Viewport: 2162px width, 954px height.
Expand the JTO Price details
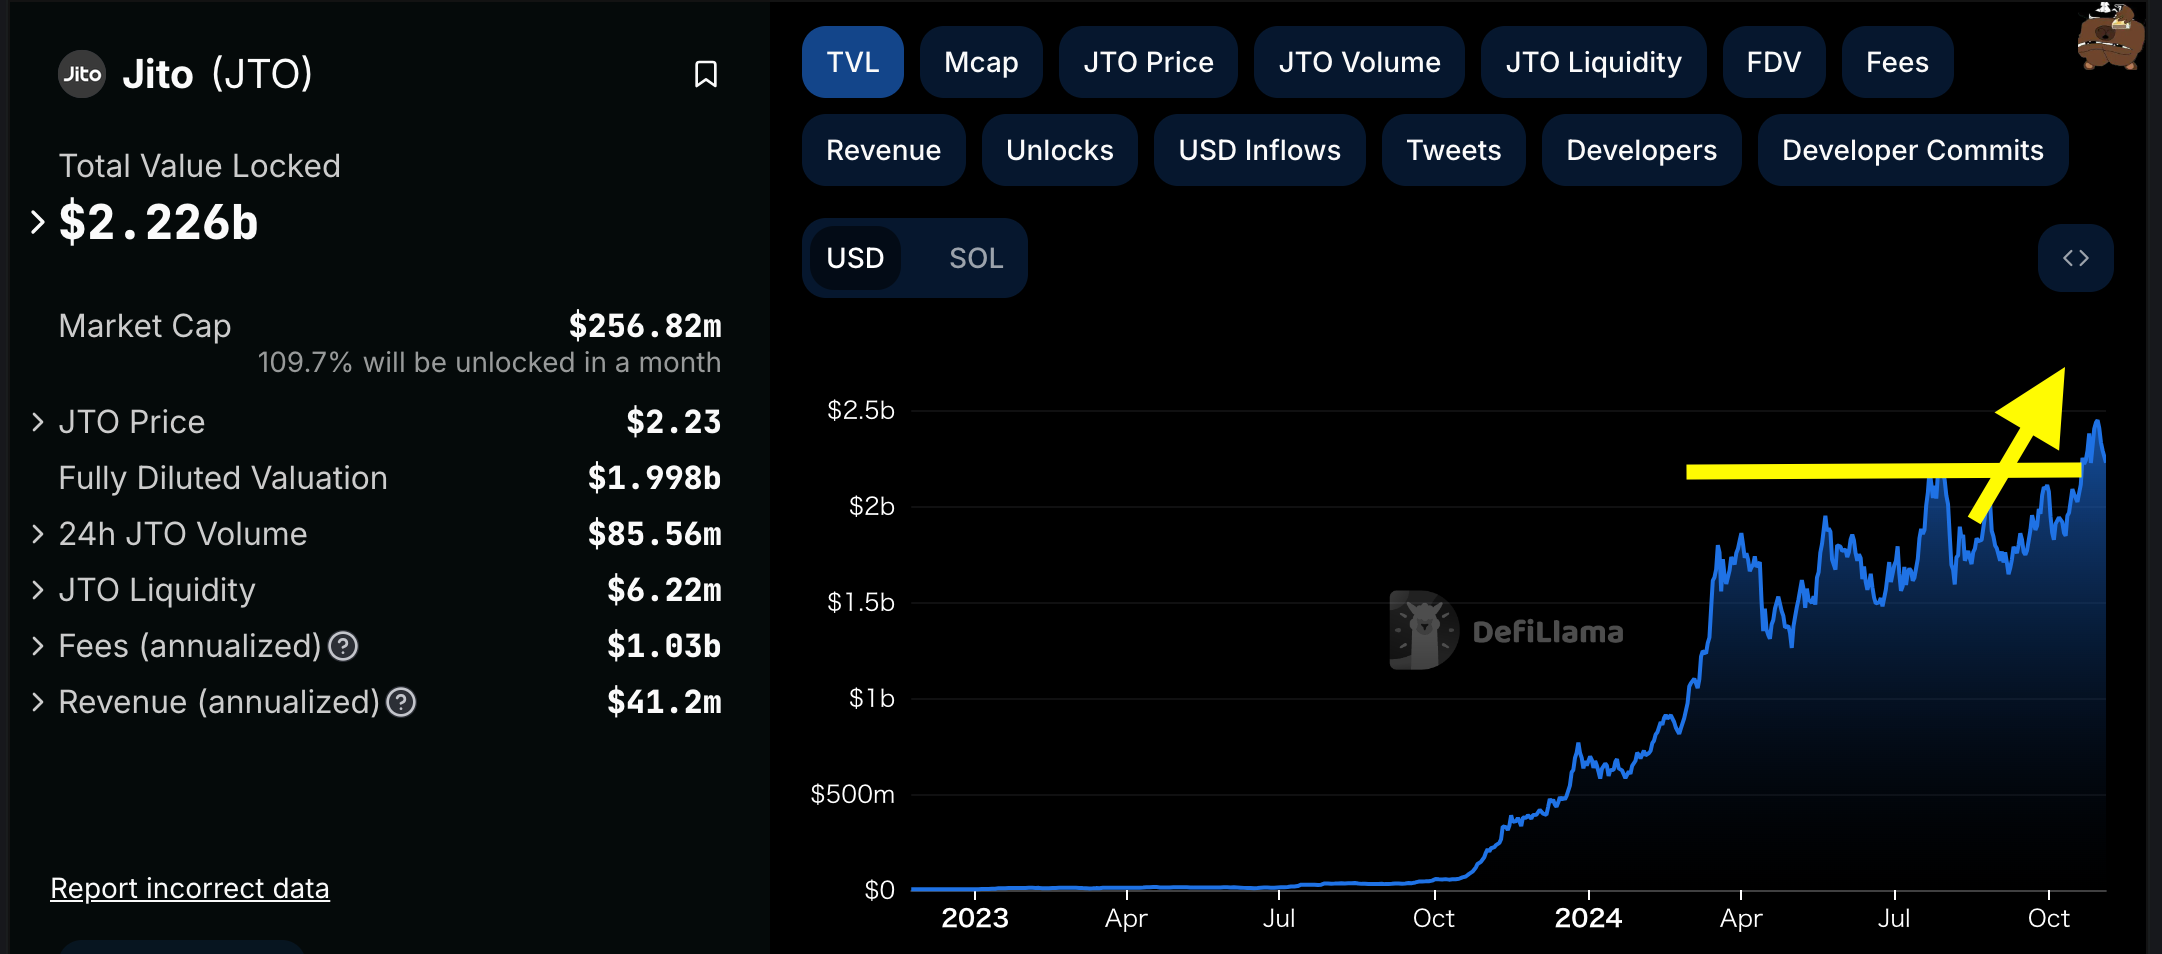(x=38, y=422)
